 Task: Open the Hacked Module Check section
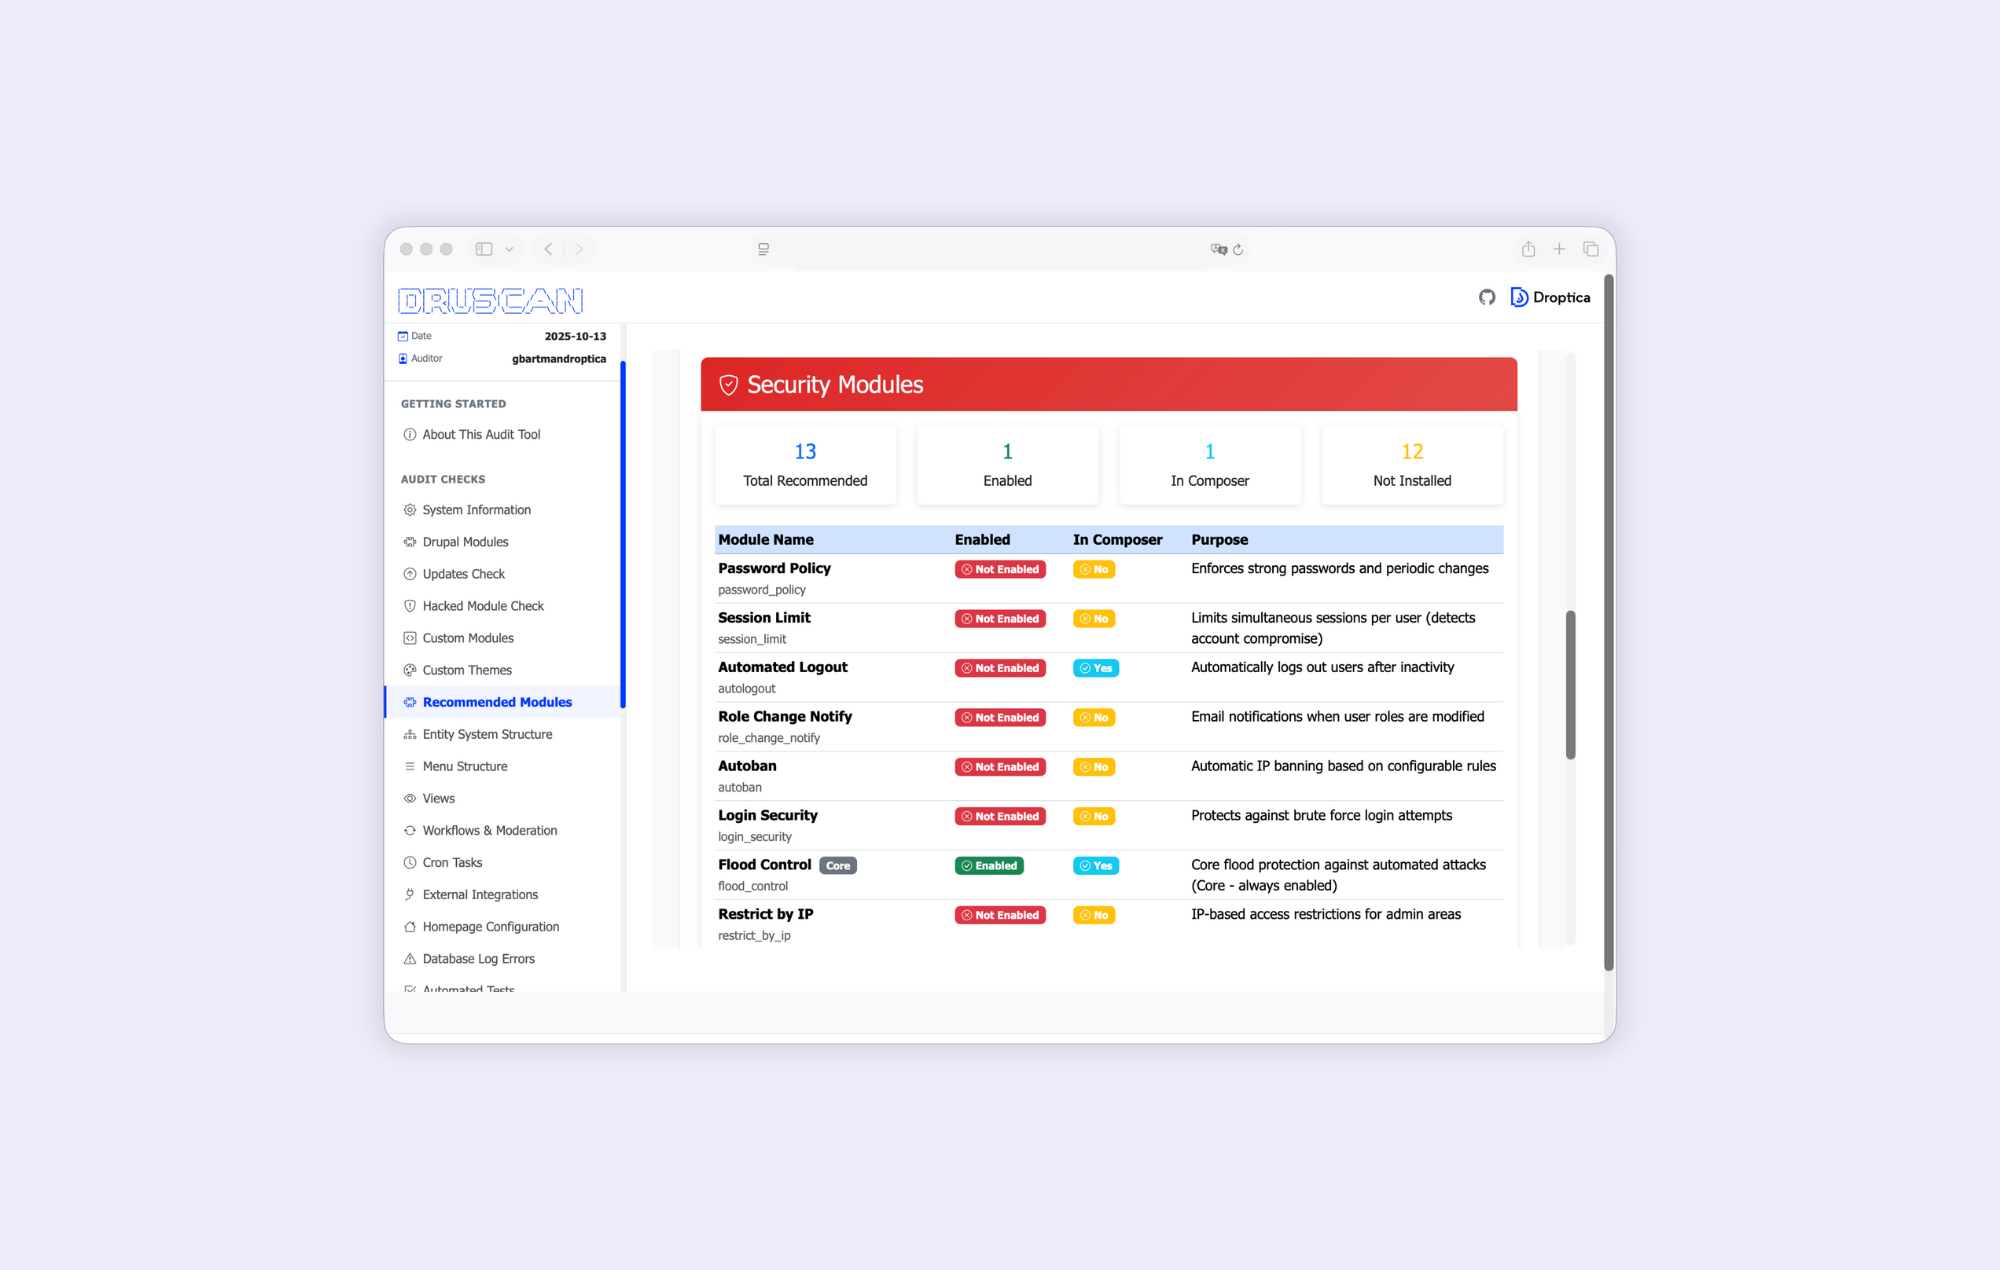click(483, 606)
